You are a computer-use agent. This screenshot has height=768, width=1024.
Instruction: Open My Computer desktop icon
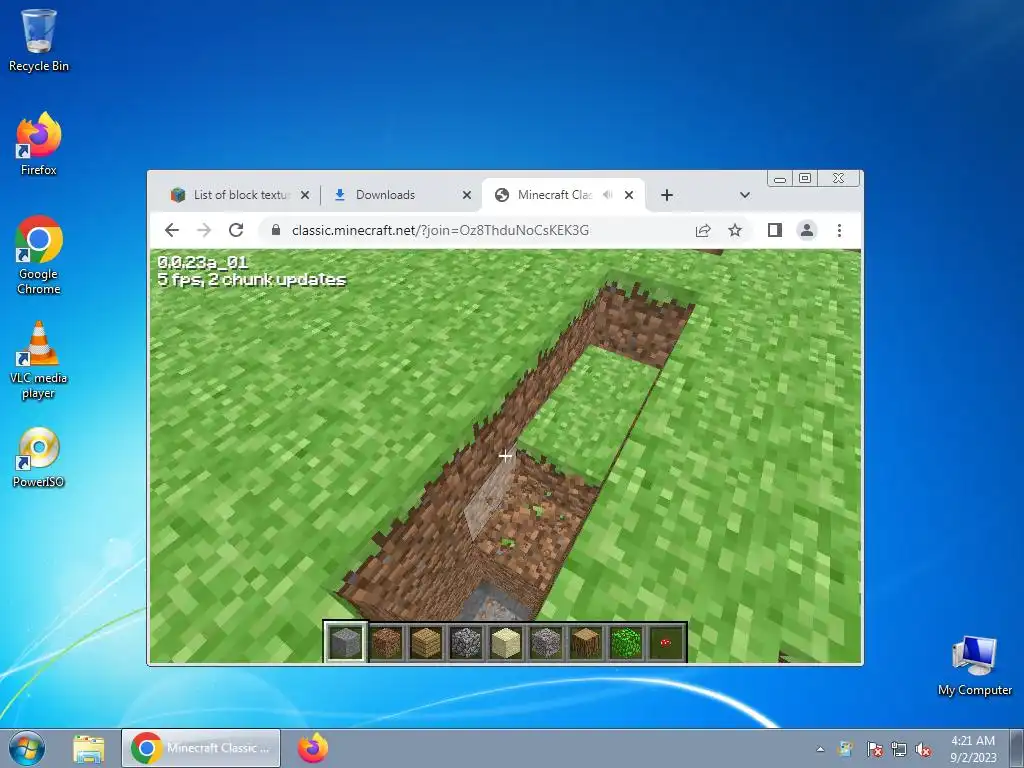click(974, 666)
